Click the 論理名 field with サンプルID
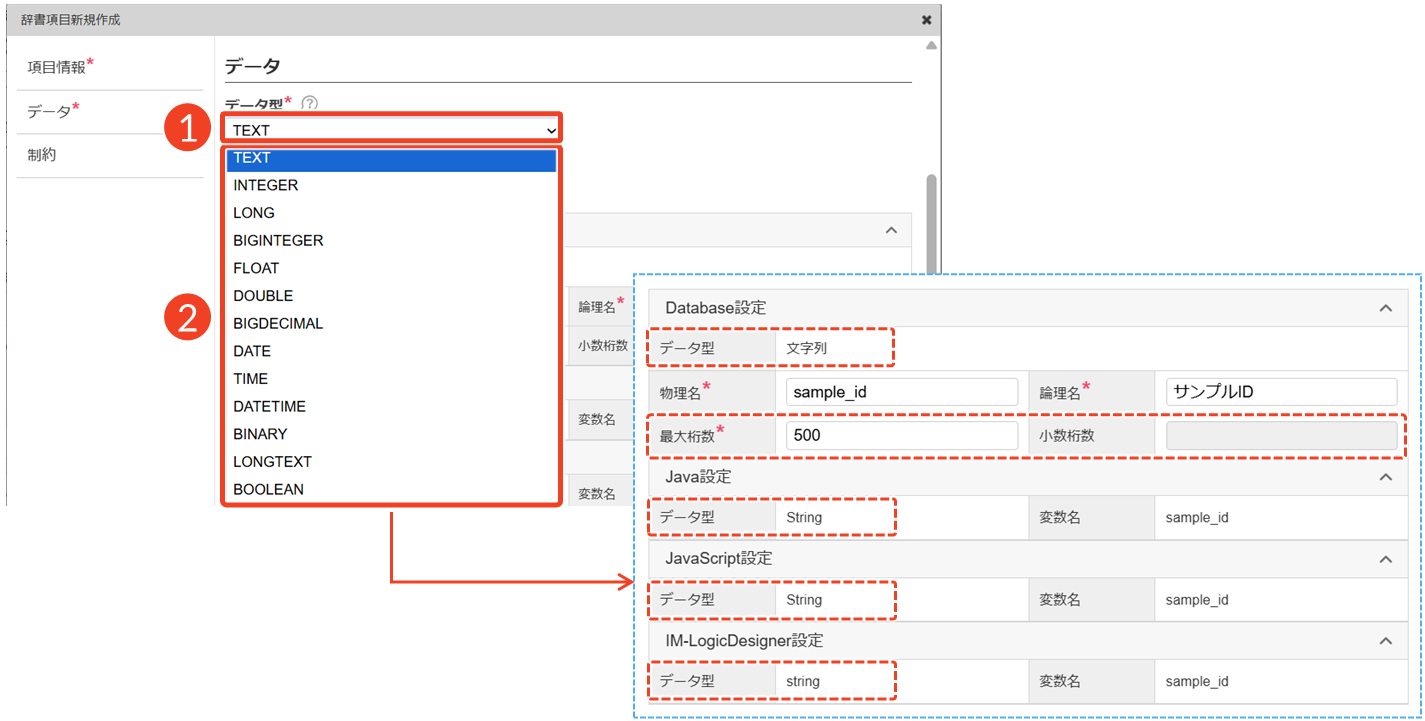Screen dimensions: 1425x721 pyautogui.click(x=1281, y=392)
